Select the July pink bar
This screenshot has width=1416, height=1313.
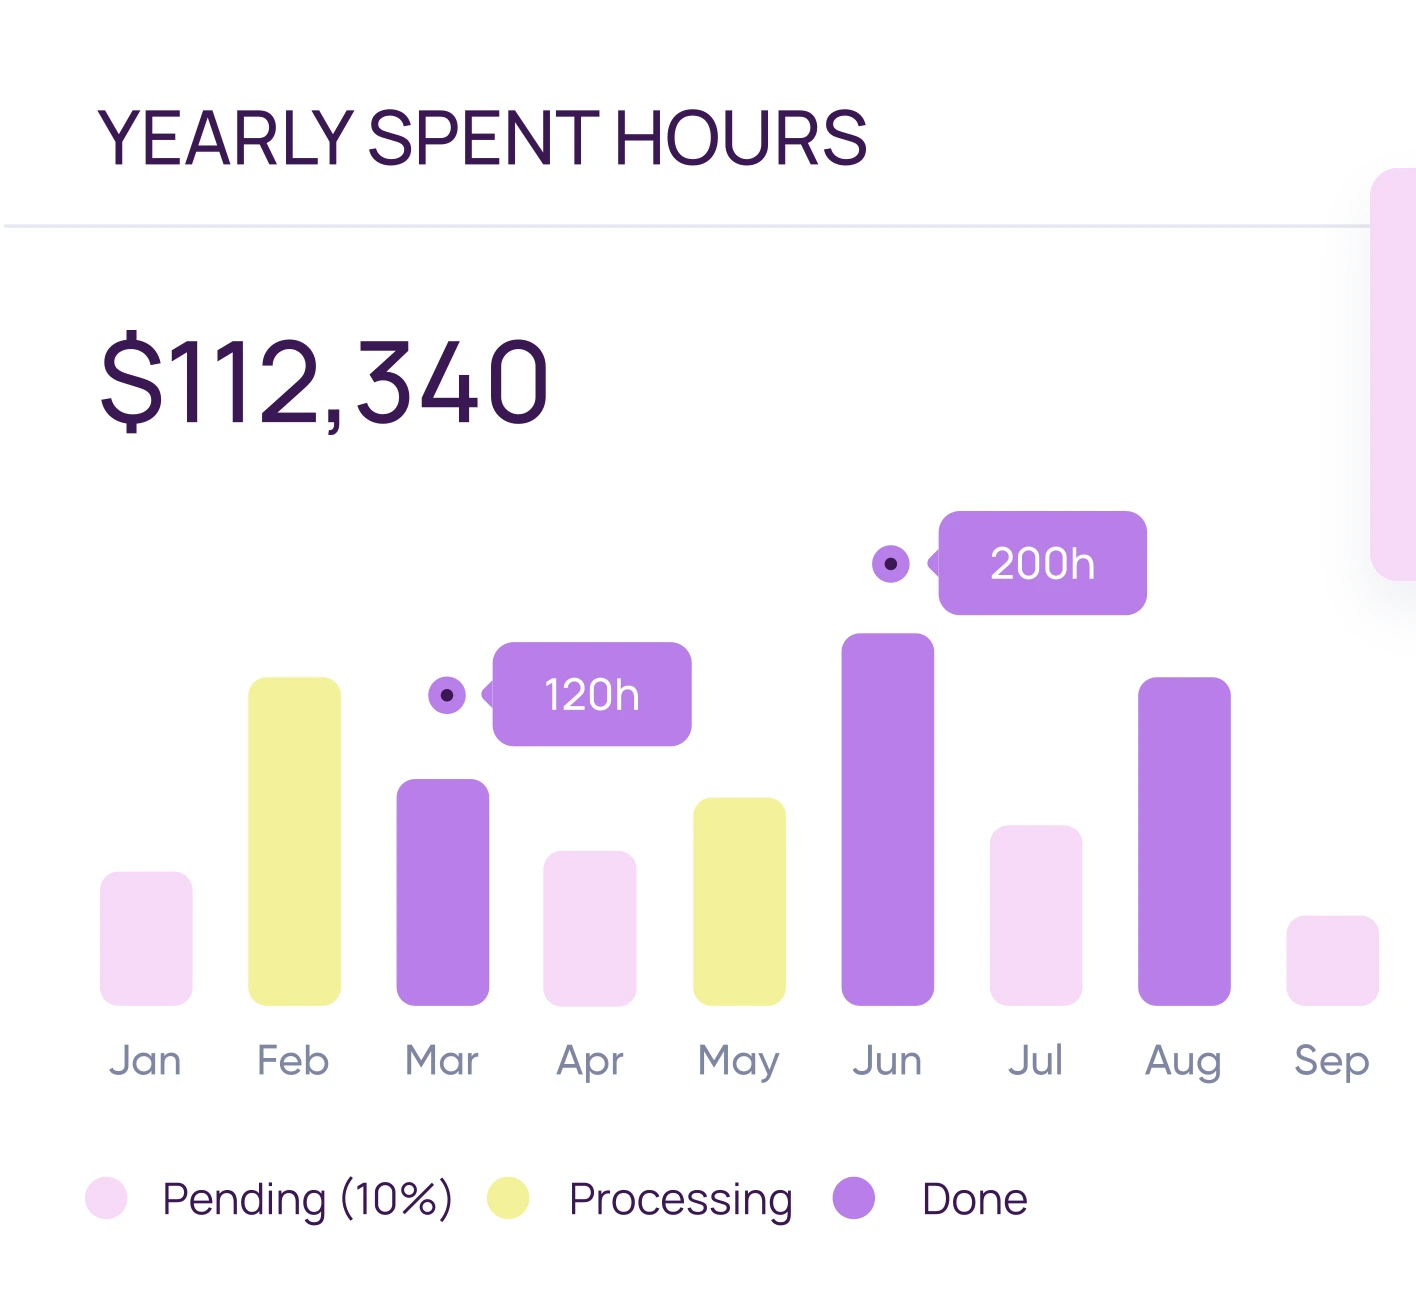(x=1036, y=915)
